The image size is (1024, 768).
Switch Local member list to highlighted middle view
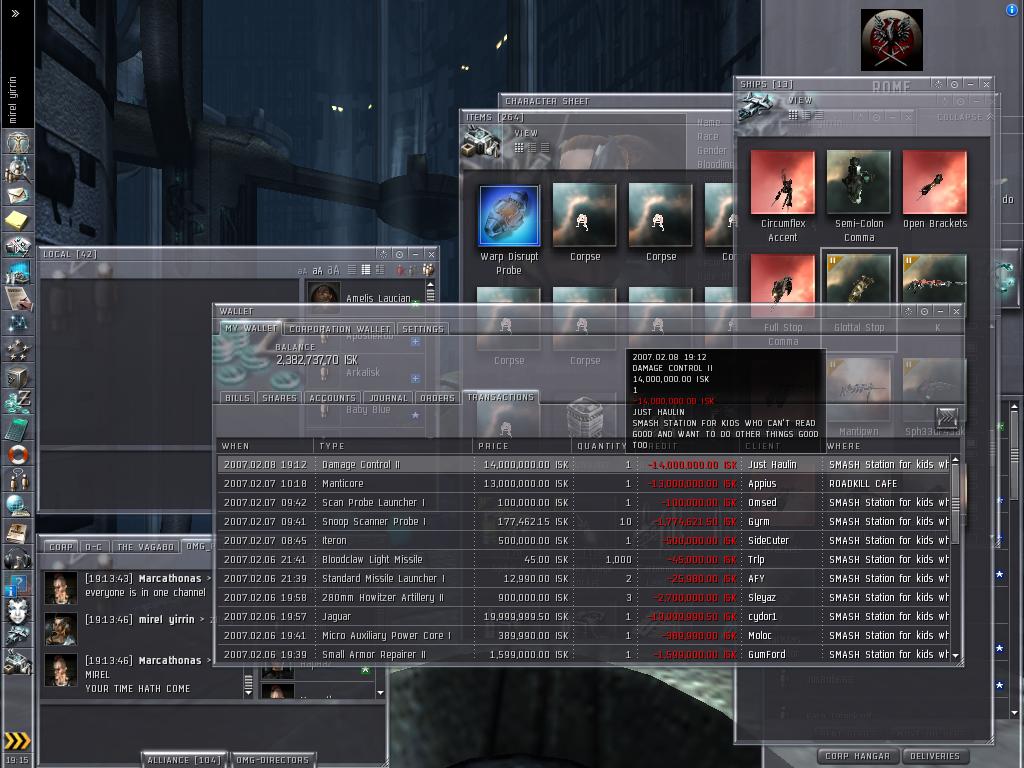tap(366, 270)
